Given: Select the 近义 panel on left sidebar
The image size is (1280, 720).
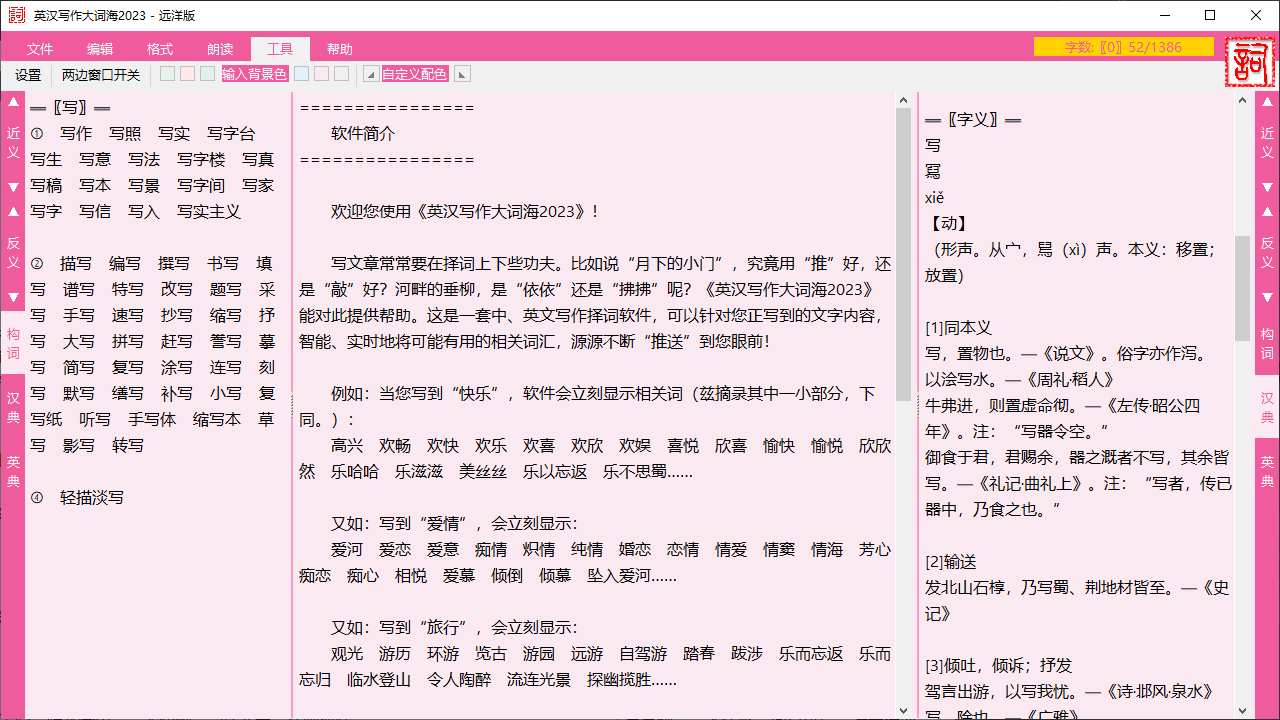Looking at the screenshot, I should (x=13, y=143).
